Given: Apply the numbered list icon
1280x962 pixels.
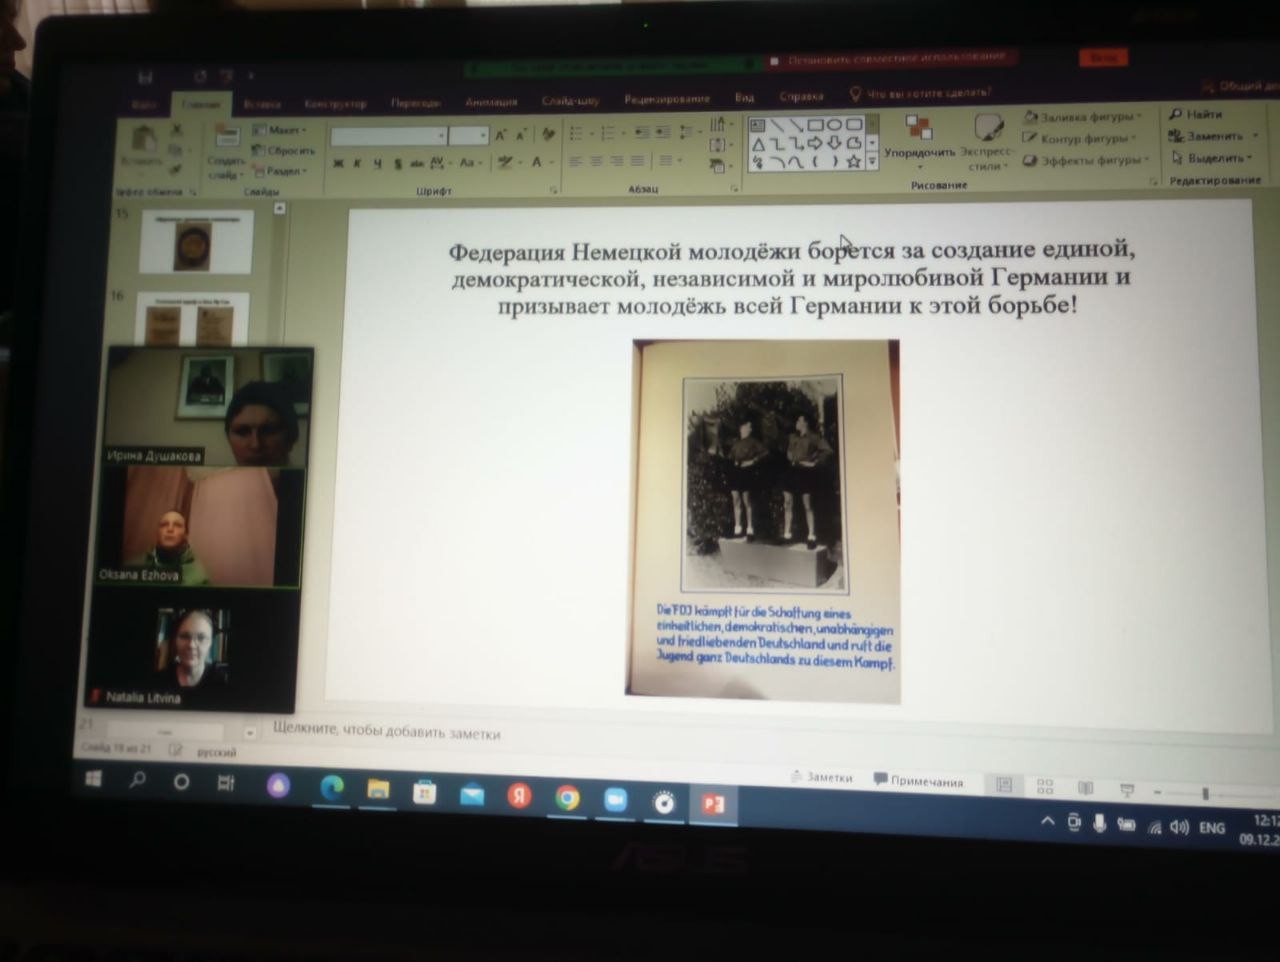Looking at the screenshot, I should click(x=608, y=133).
